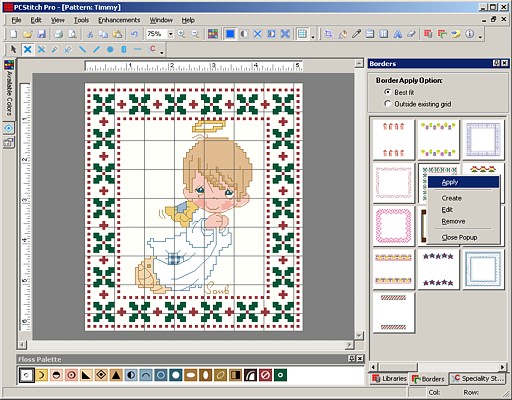The height and width of the screenshot is (400, 512).
Task: Select the text lettering tool
Action: point(398,34)
